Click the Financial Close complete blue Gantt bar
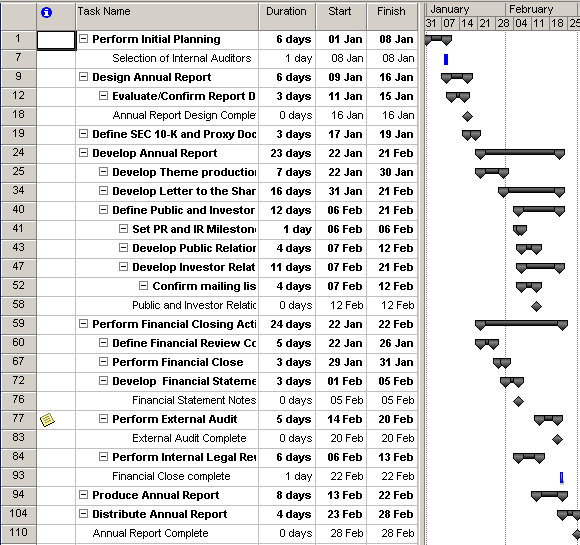This screenshot has width=580, height=545. 562,478
